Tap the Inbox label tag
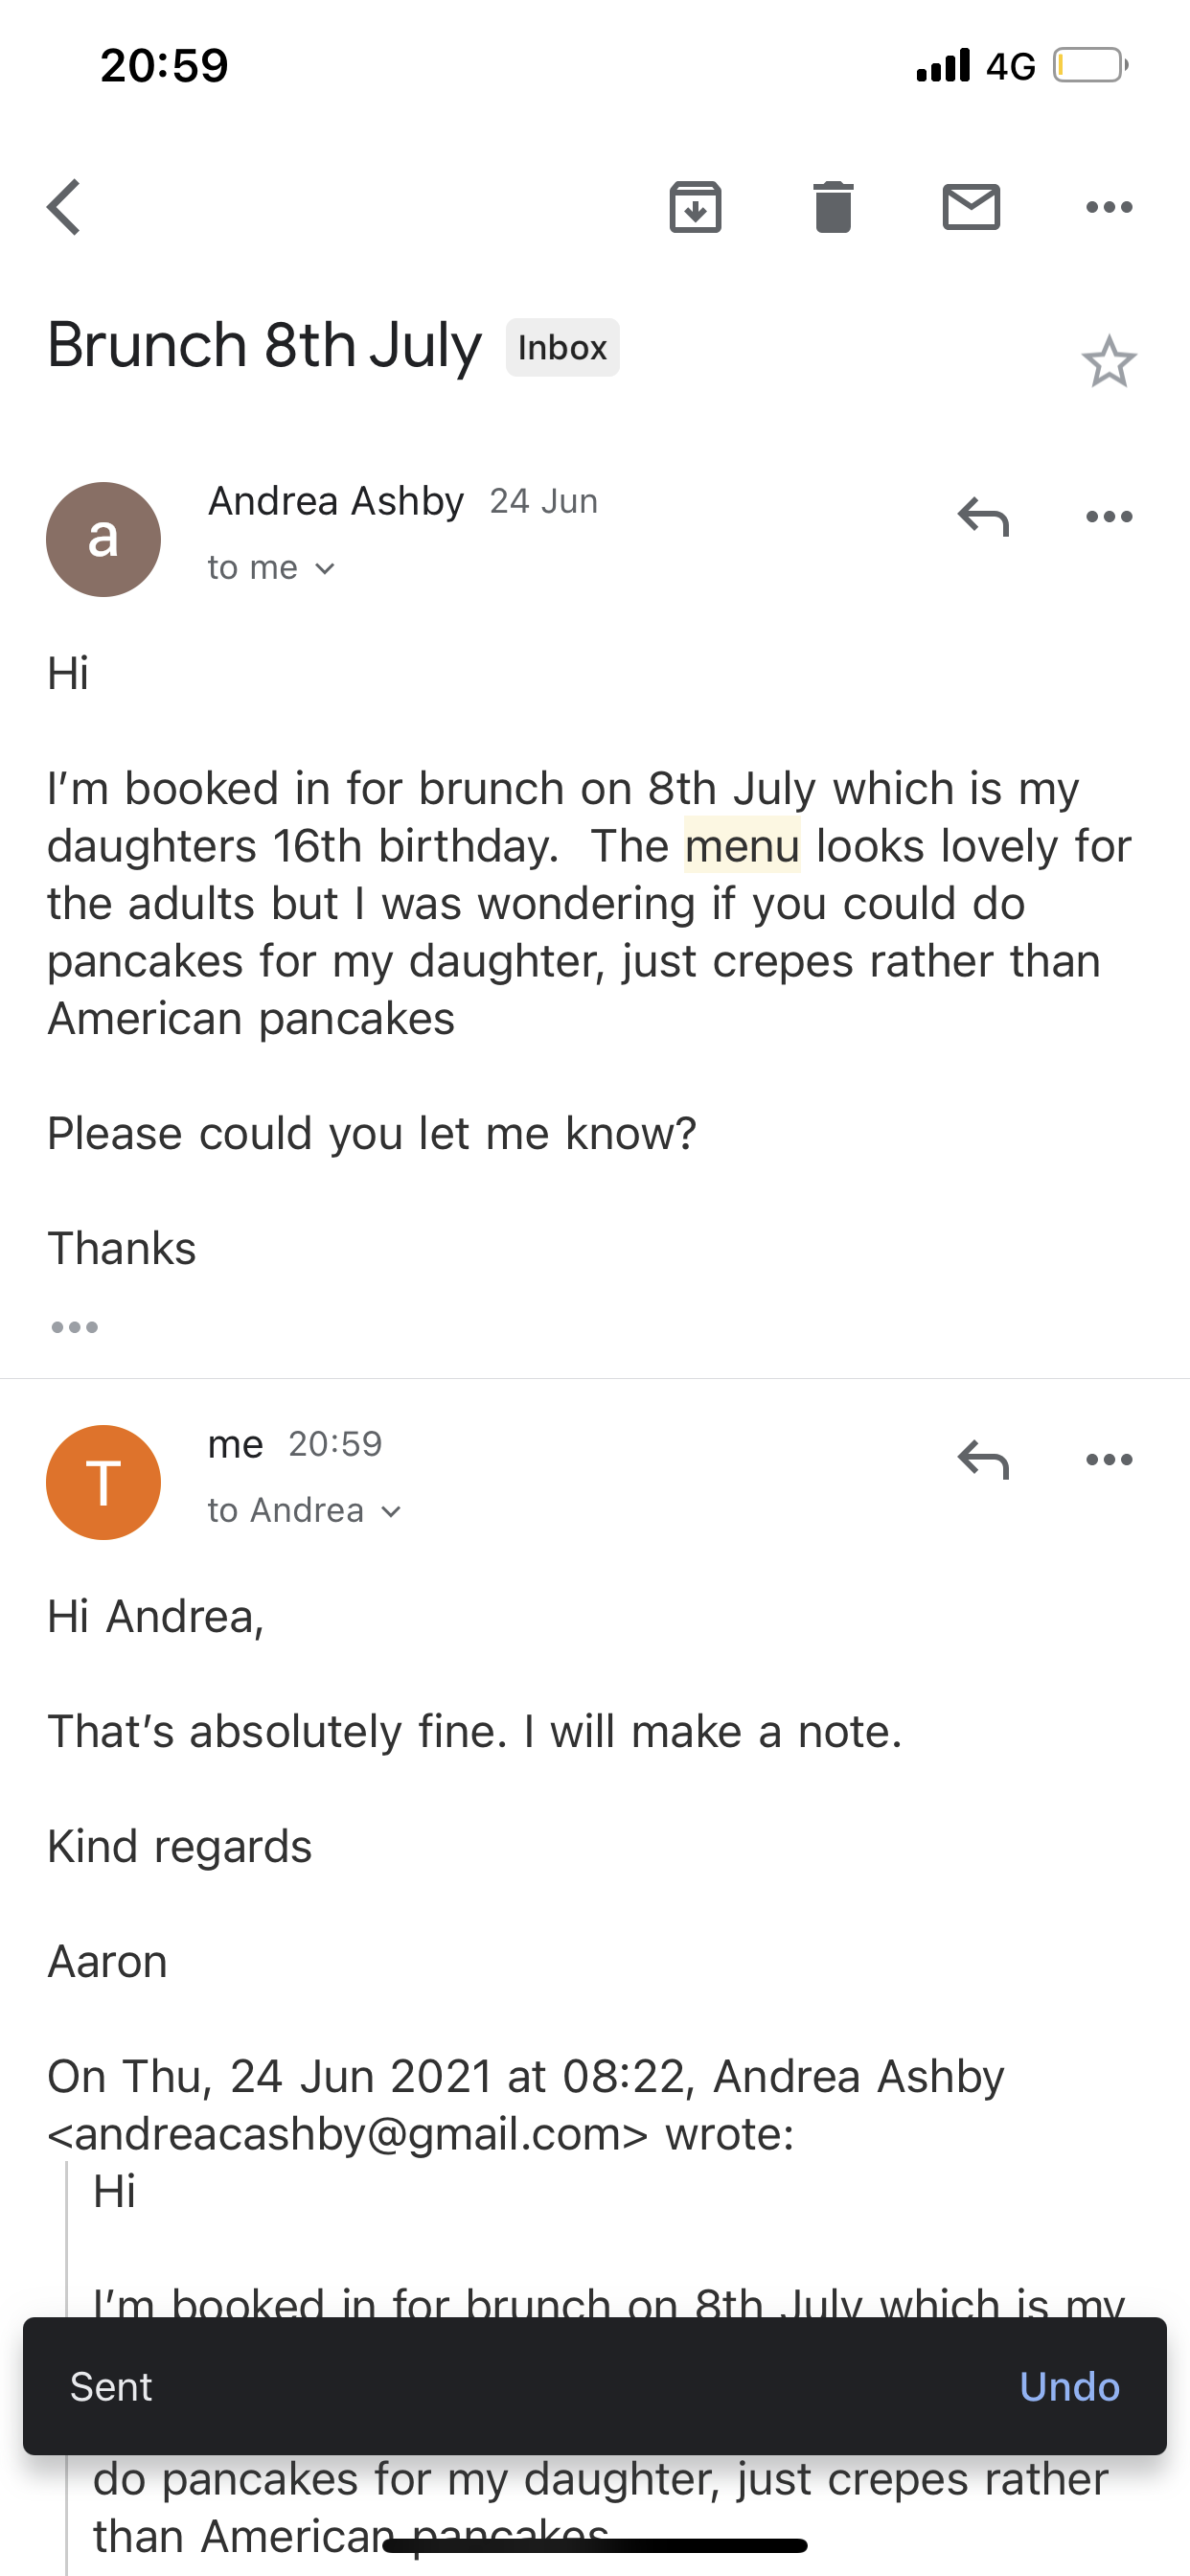1190x2576 pixels. click(562, 347)
